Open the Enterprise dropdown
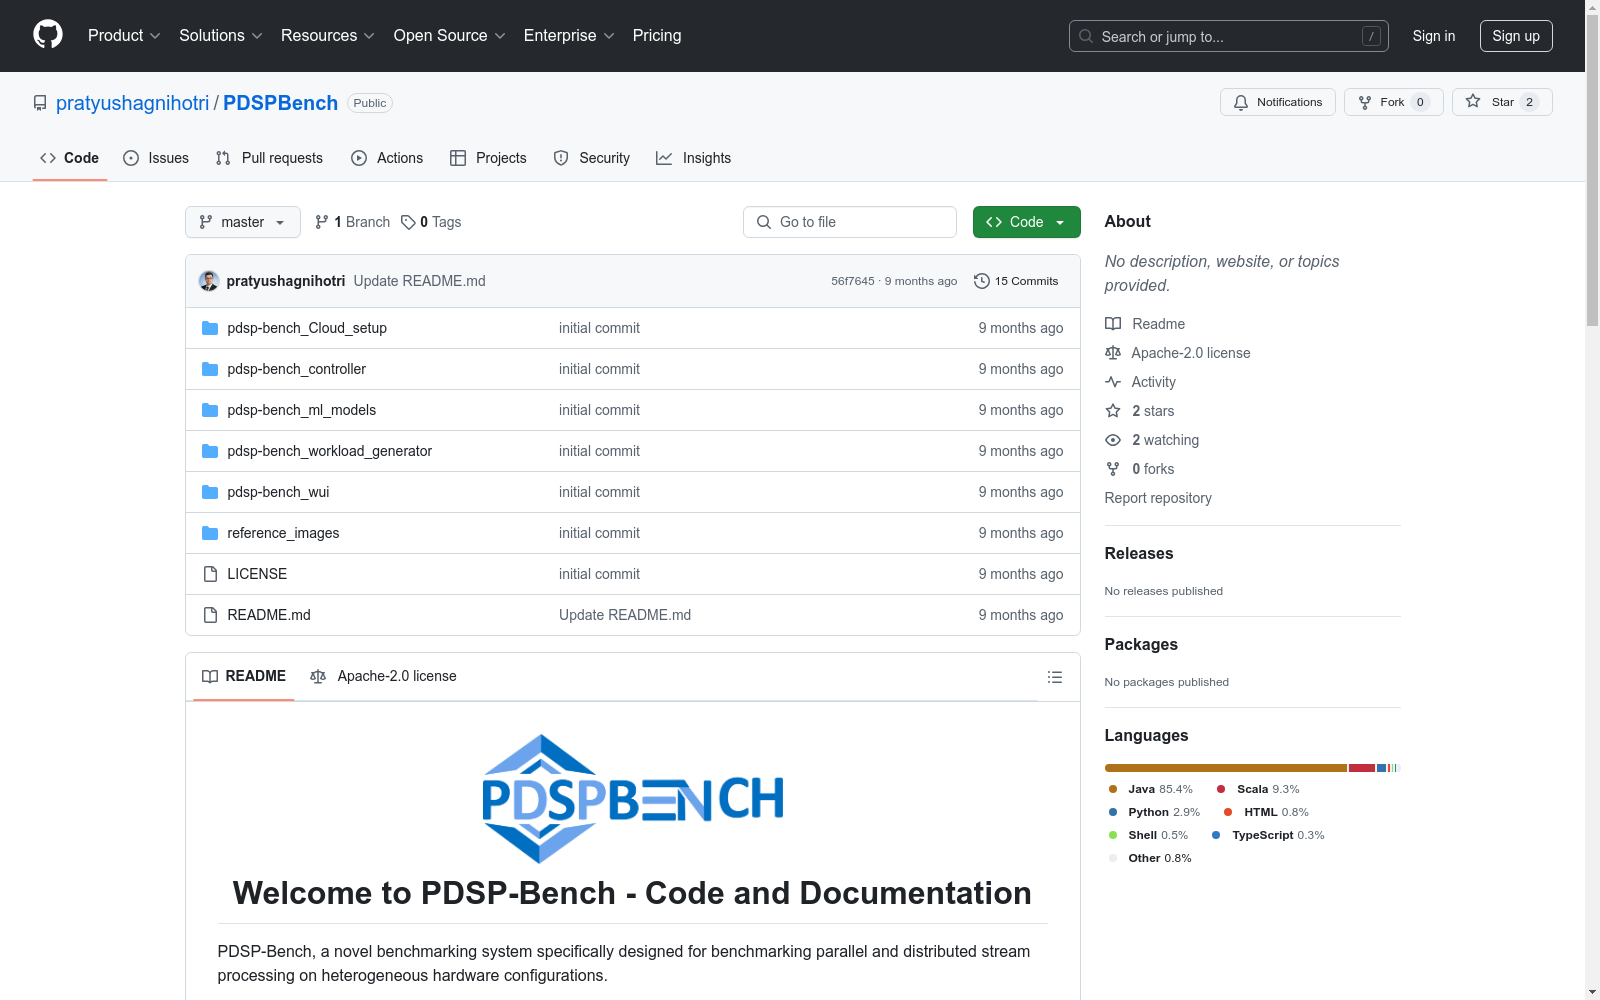 pyautogui.click(x=569, y=36)
